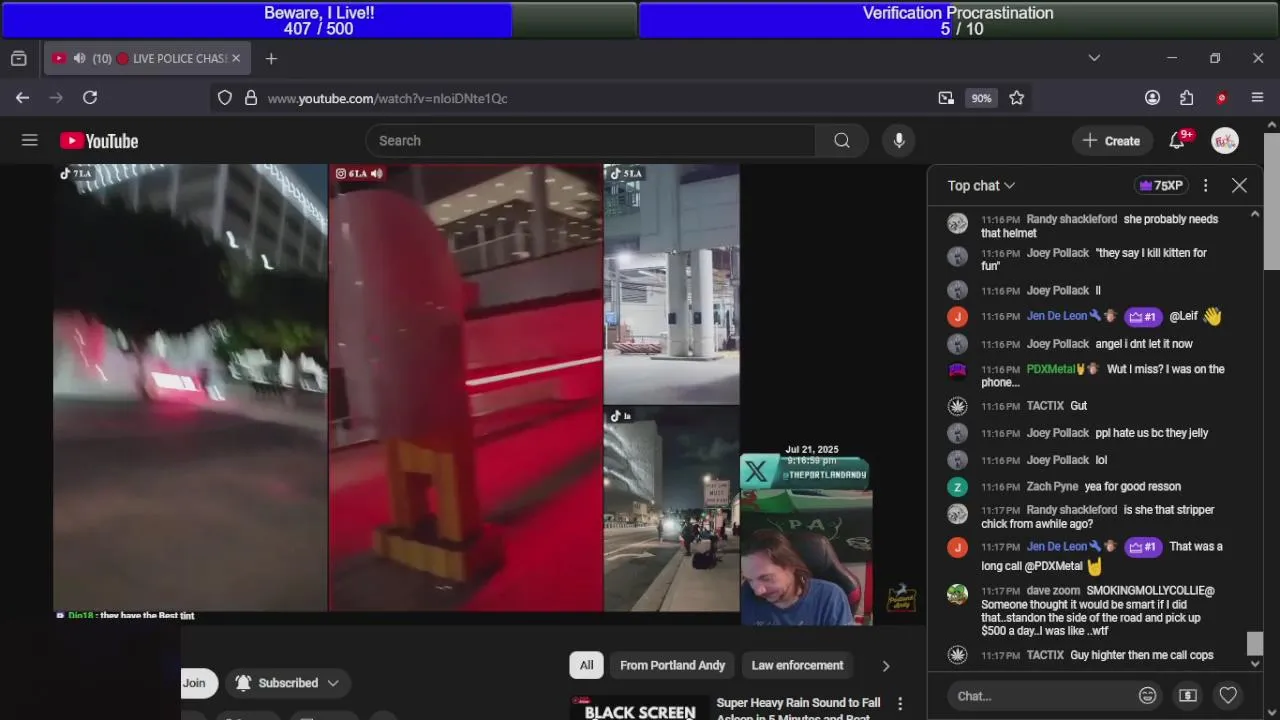Open picture-in-picture icon in address bar
Screen dimensions: 1280x720
coord(946,98)
